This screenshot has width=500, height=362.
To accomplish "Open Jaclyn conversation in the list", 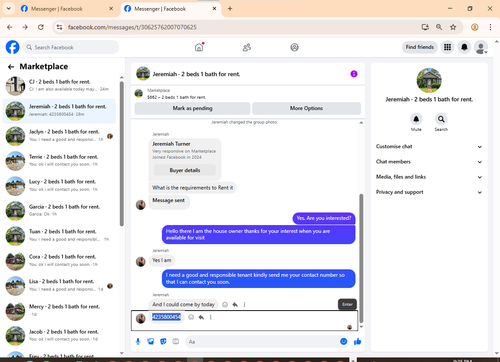I will tap(59, 136).
